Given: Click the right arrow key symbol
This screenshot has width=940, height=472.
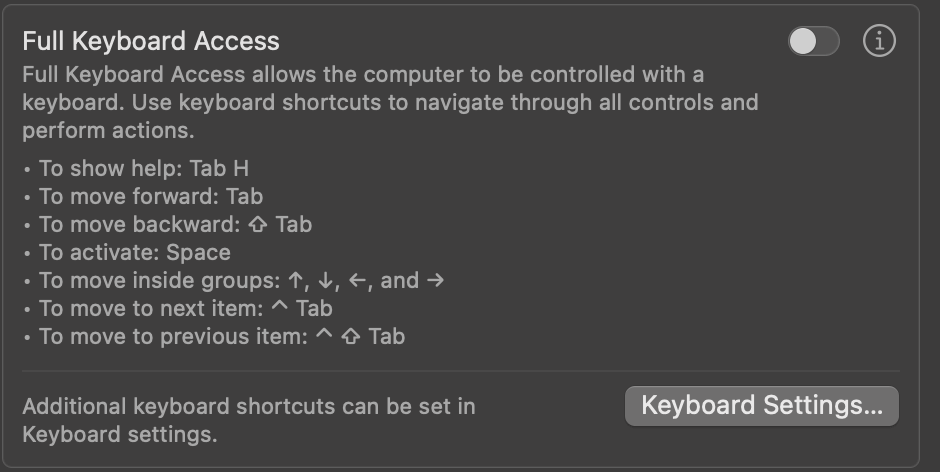Looking at the screenshot, I should click(x=435, y=280).
